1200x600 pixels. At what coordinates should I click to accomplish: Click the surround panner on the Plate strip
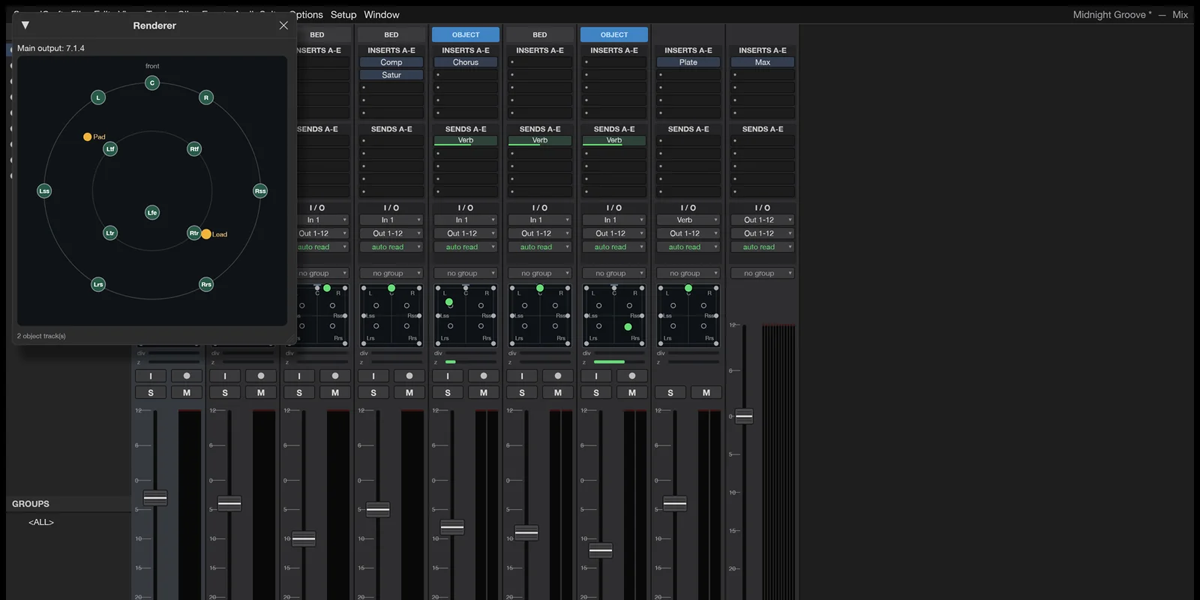(688, 315)
